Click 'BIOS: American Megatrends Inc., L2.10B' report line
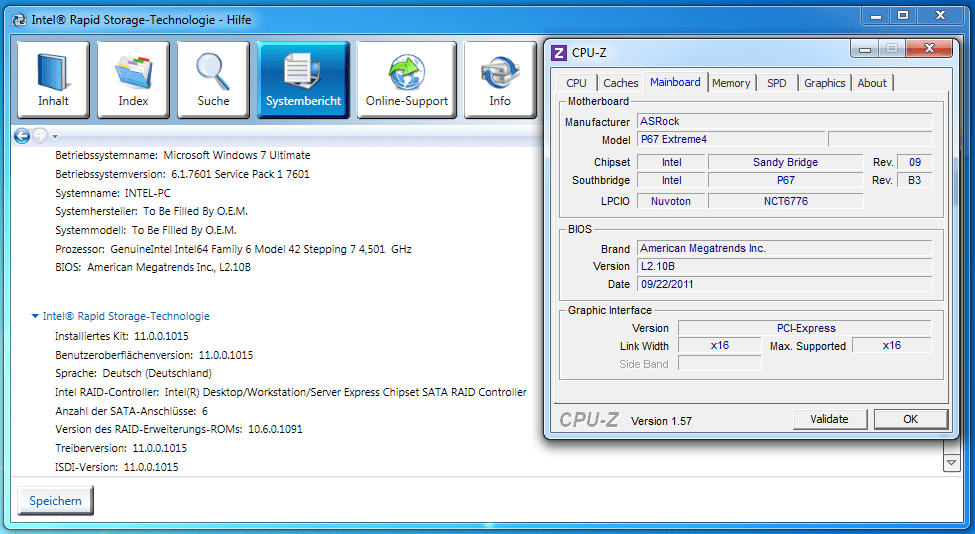This screenshot has width=975, height=534. coord(153,267)
